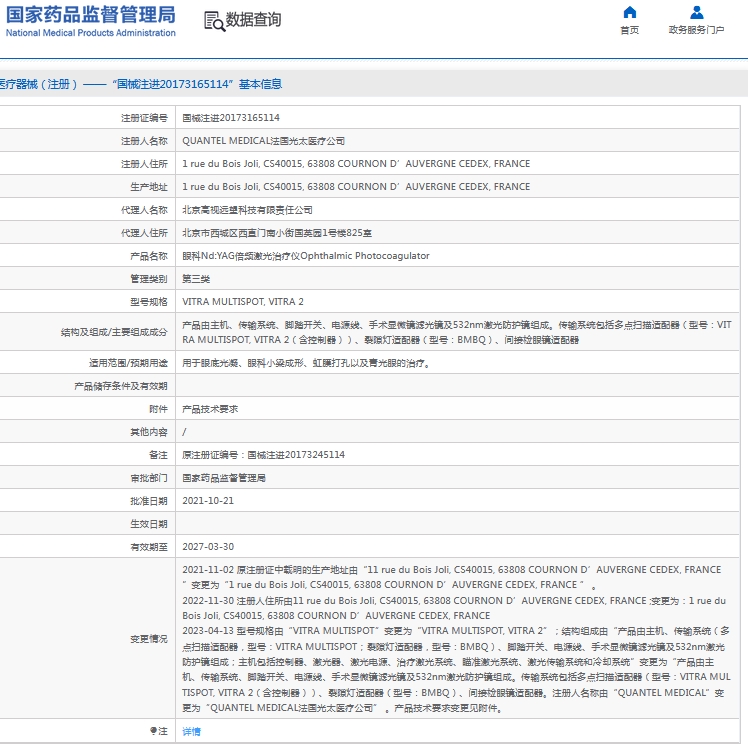
Task: Click the 政务服务门户 label text
Action: [696, 30]
